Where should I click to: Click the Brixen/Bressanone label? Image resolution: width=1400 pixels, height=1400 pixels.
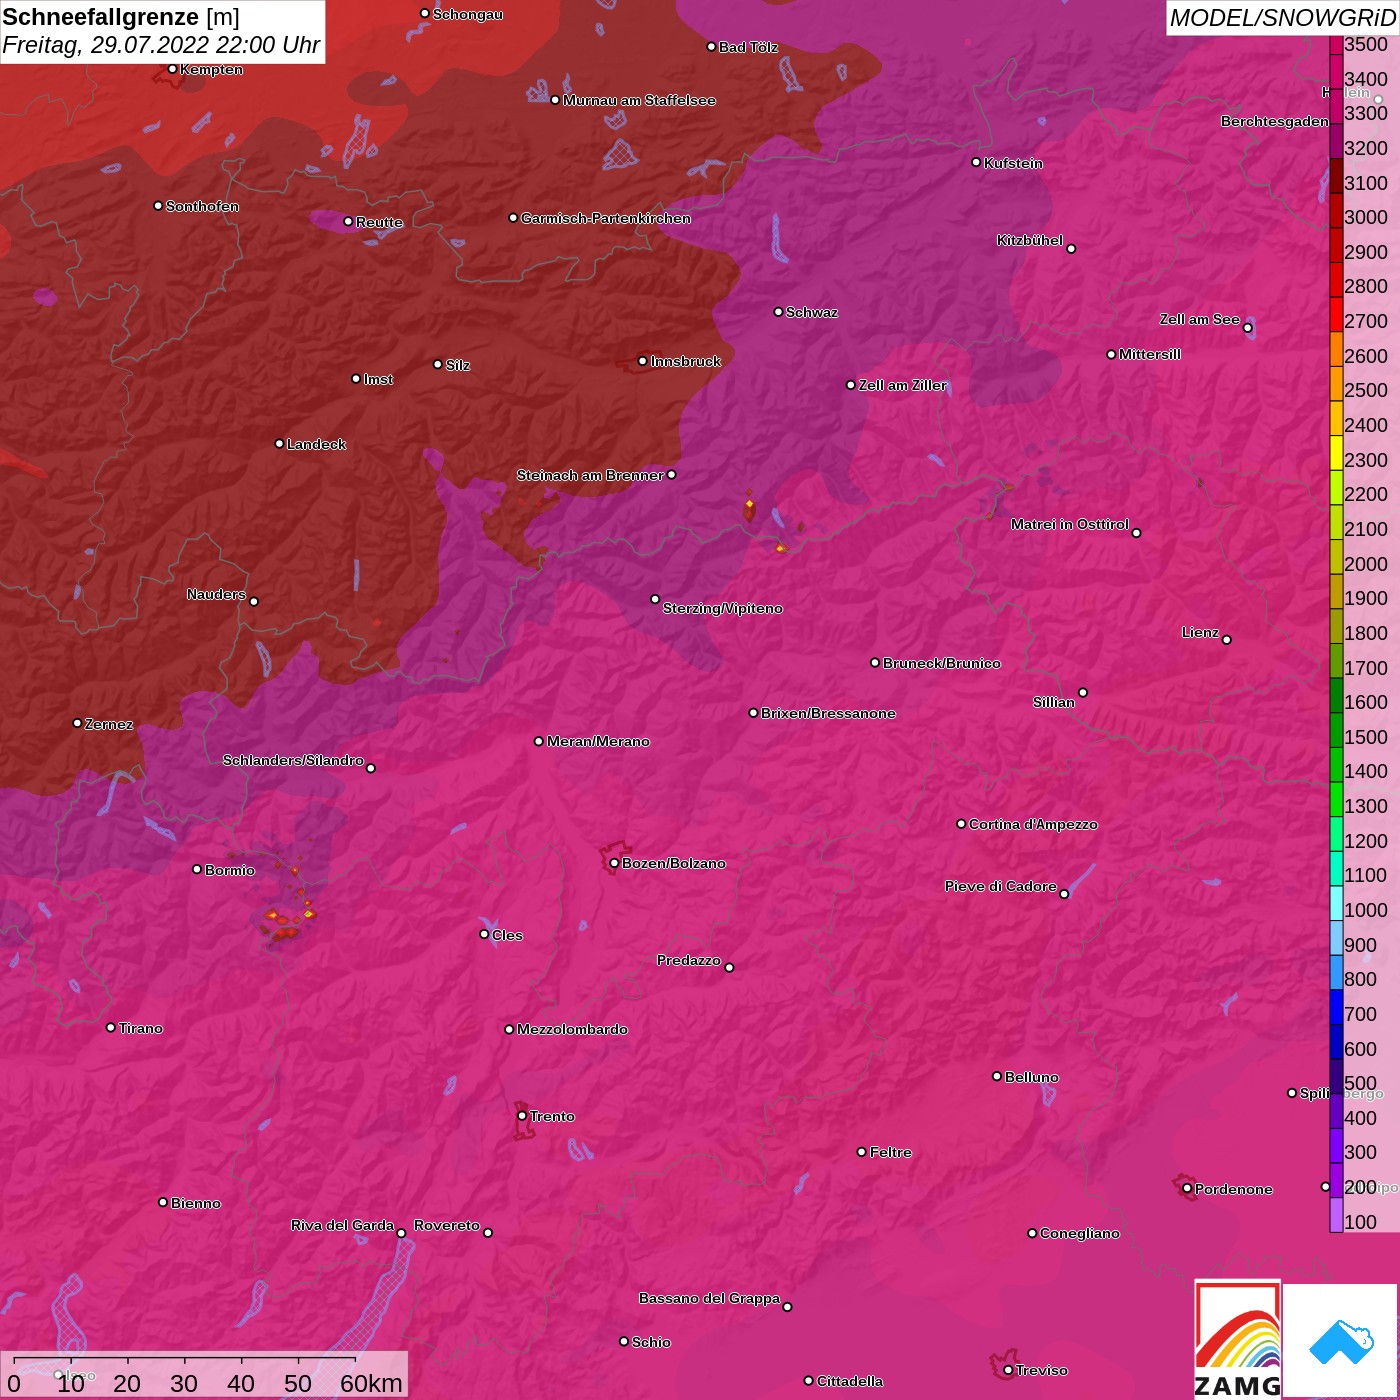tap(828, 713)
